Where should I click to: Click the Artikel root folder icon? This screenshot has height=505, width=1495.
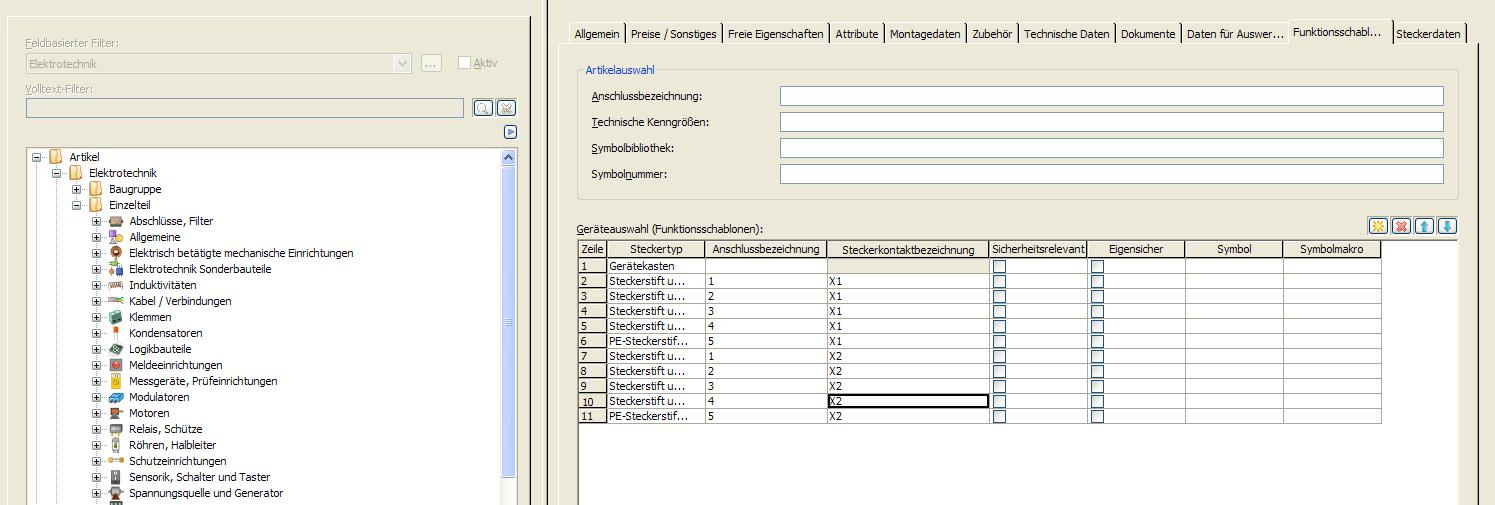click(56, 157)
